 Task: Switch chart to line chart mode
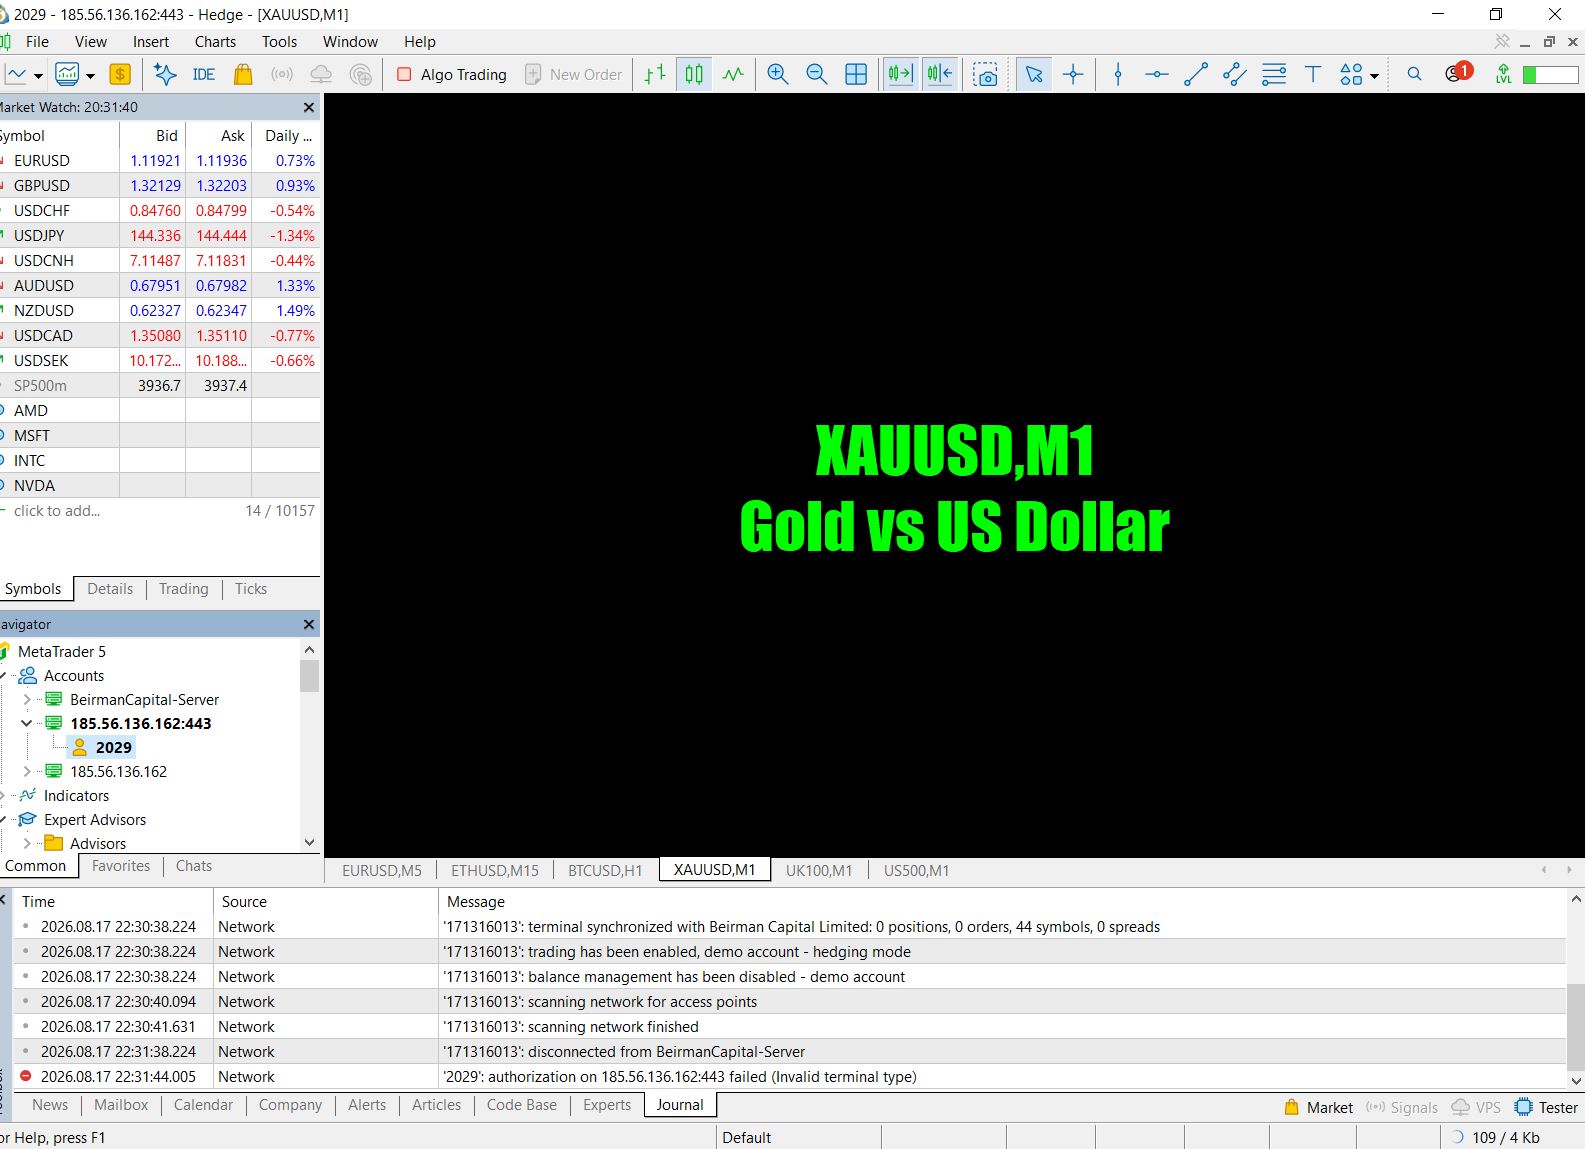click(733, 74)
